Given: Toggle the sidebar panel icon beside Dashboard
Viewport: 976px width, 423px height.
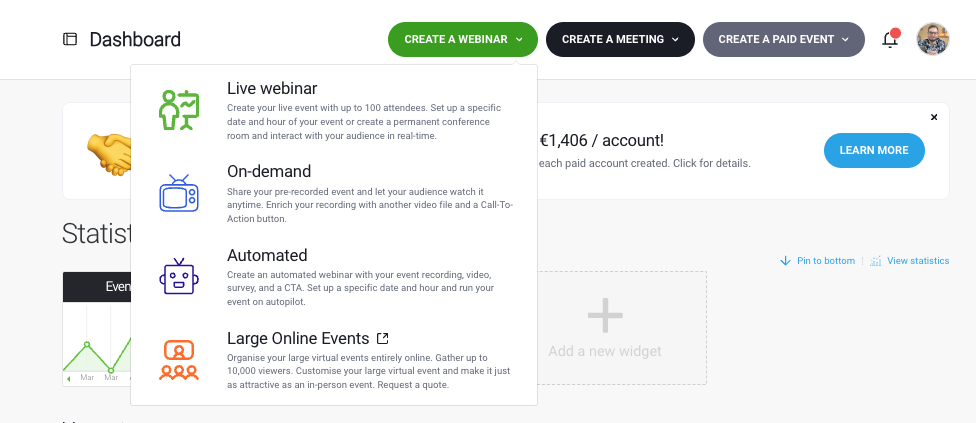Looking at the screenshot, I should [70, 40].
